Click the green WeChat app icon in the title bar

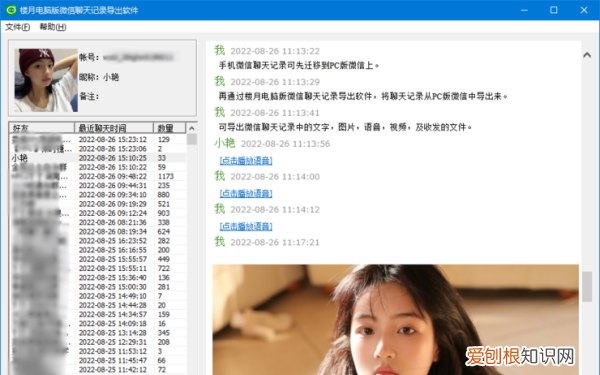[11, 10]
